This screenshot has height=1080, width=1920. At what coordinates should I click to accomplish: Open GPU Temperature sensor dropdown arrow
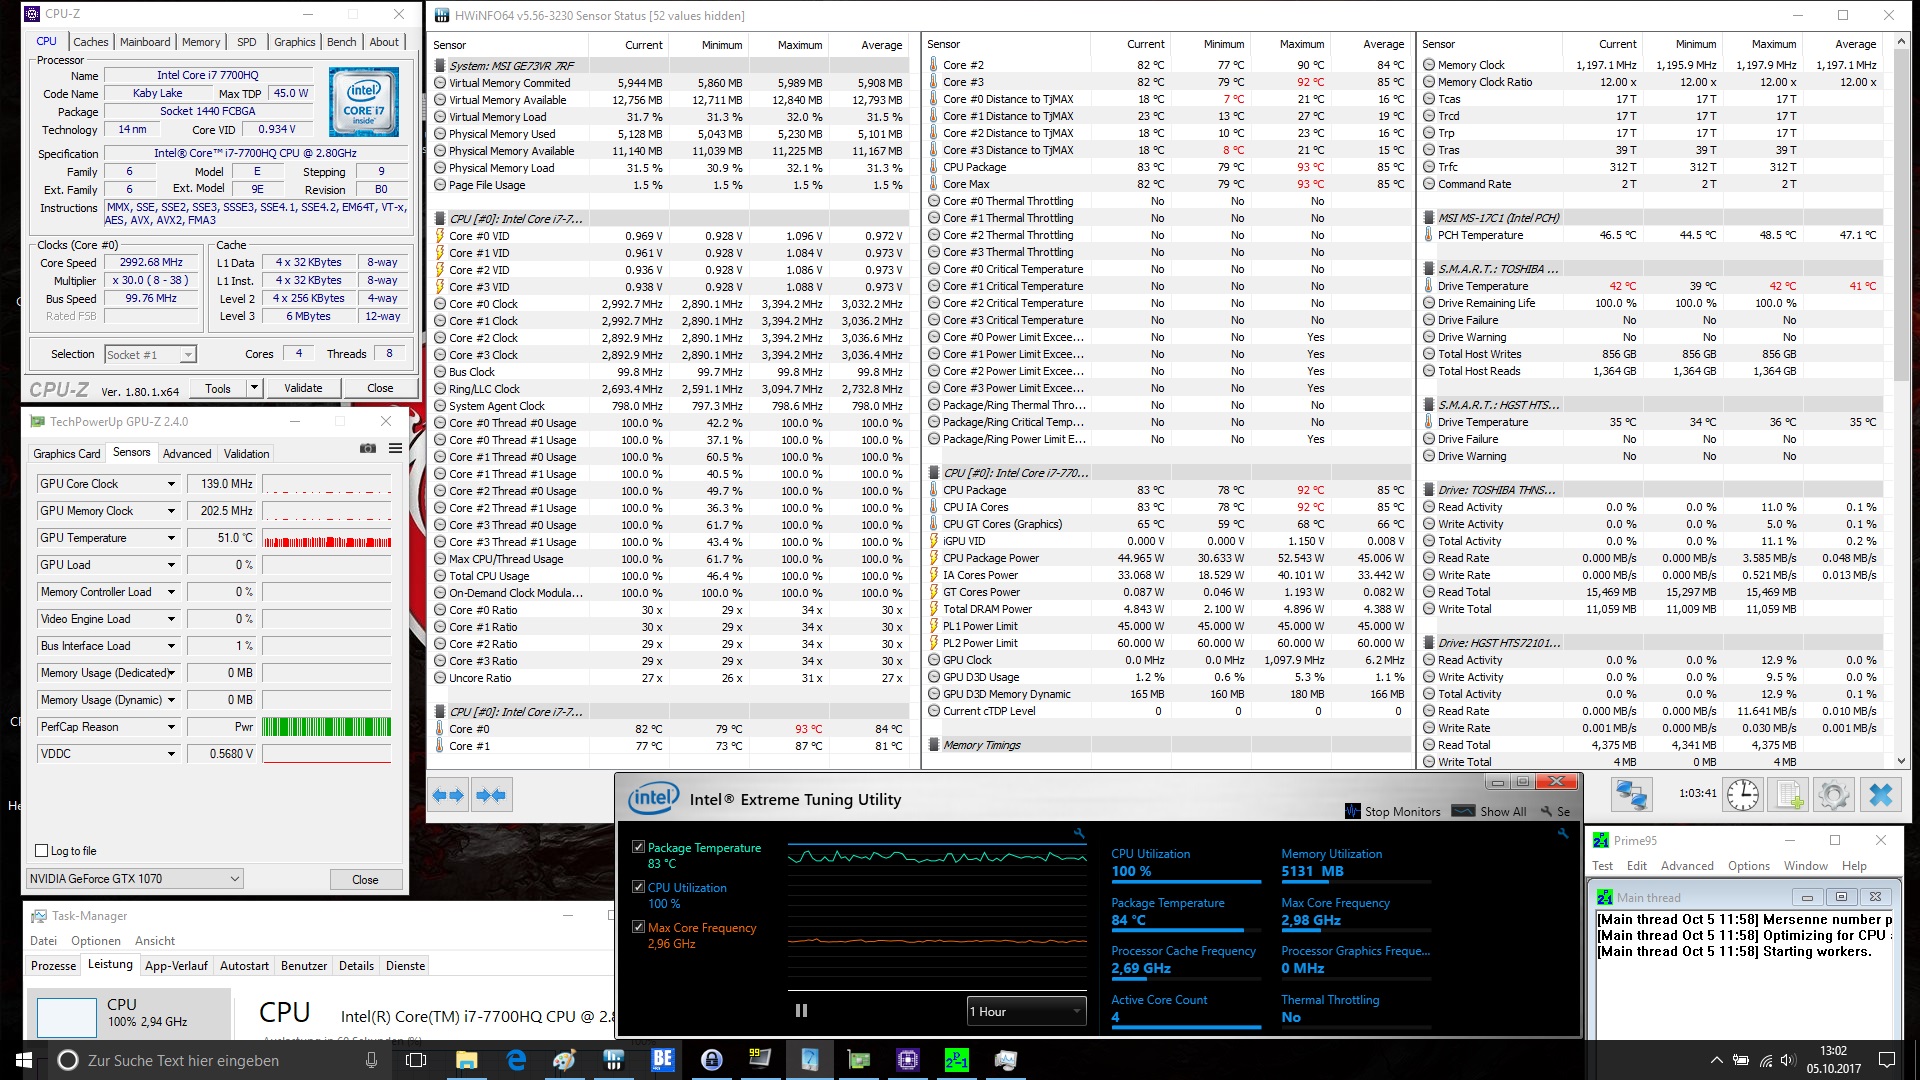pos(171,538)
